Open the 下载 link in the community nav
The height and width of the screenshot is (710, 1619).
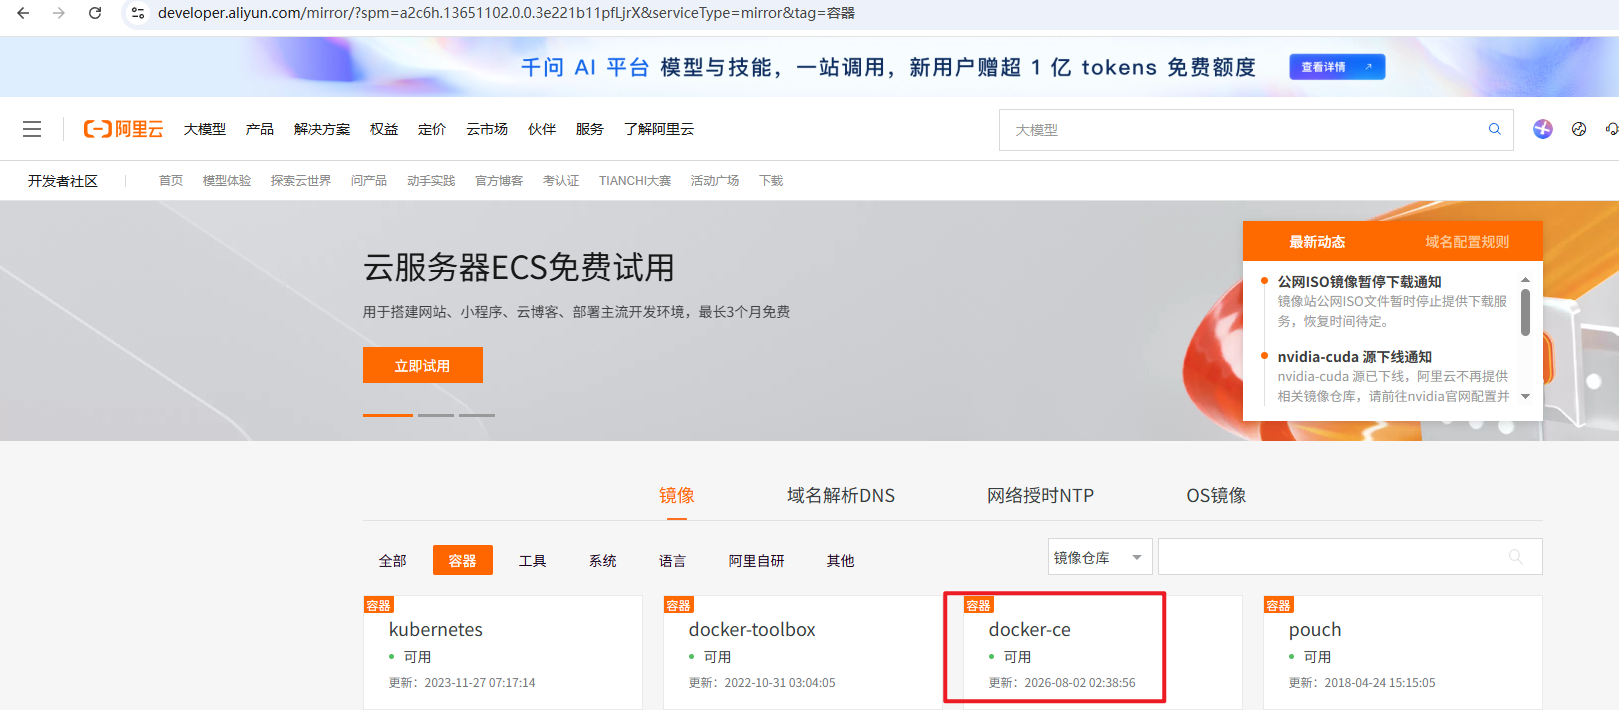771,181
